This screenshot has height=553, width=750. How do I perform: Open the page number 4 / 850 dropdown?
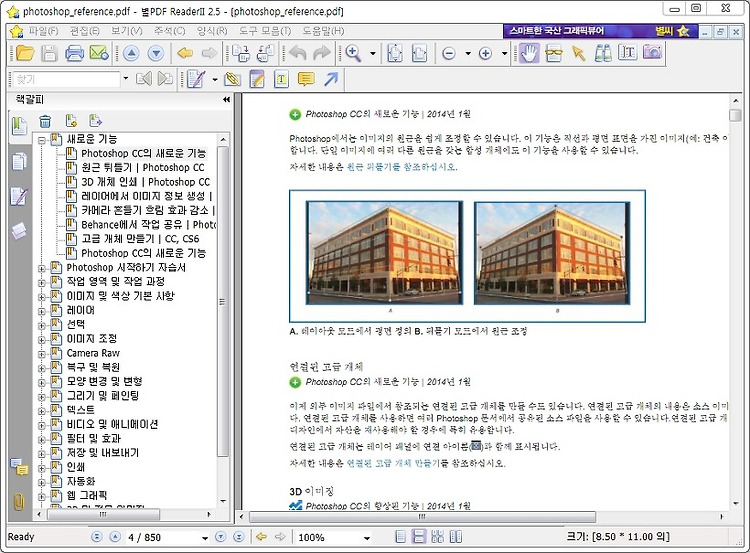pos(205,538)
